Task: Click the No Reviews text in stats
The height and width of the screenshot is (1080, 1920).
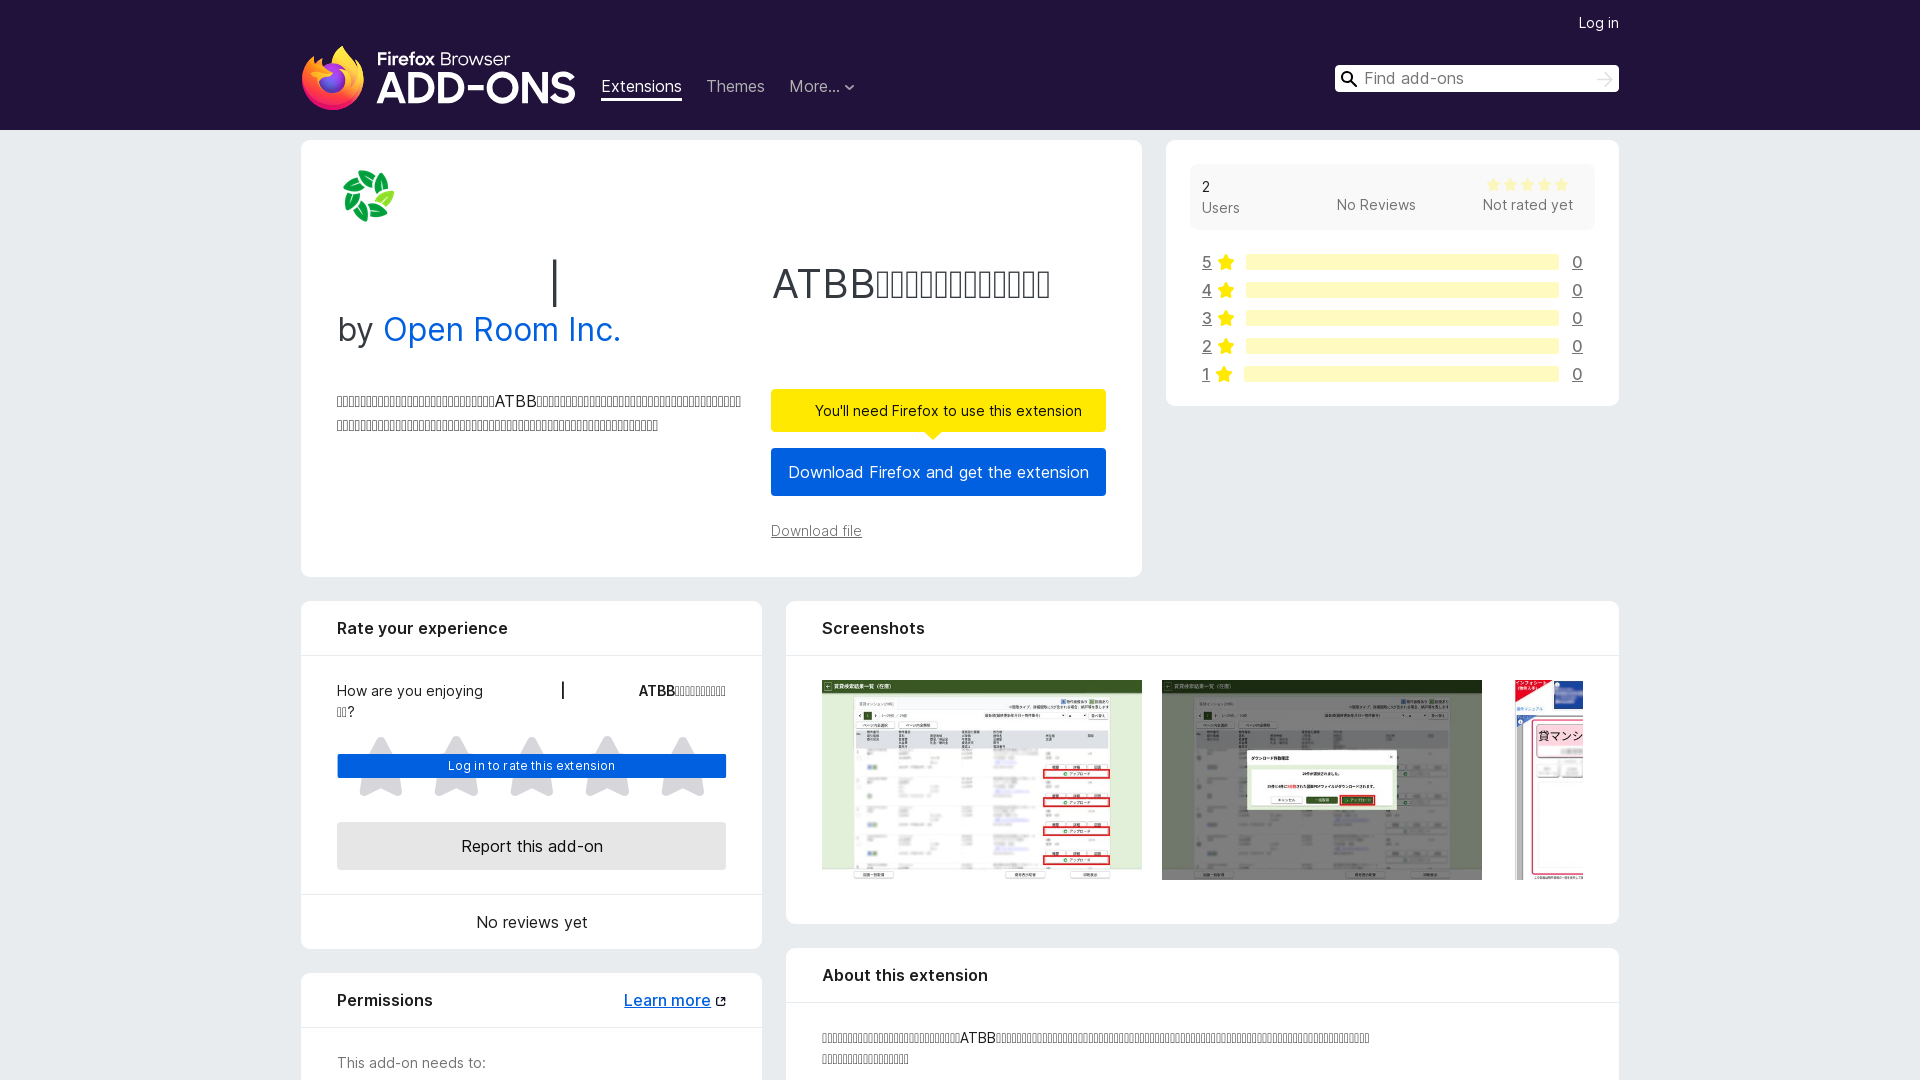Action: 1376,205
